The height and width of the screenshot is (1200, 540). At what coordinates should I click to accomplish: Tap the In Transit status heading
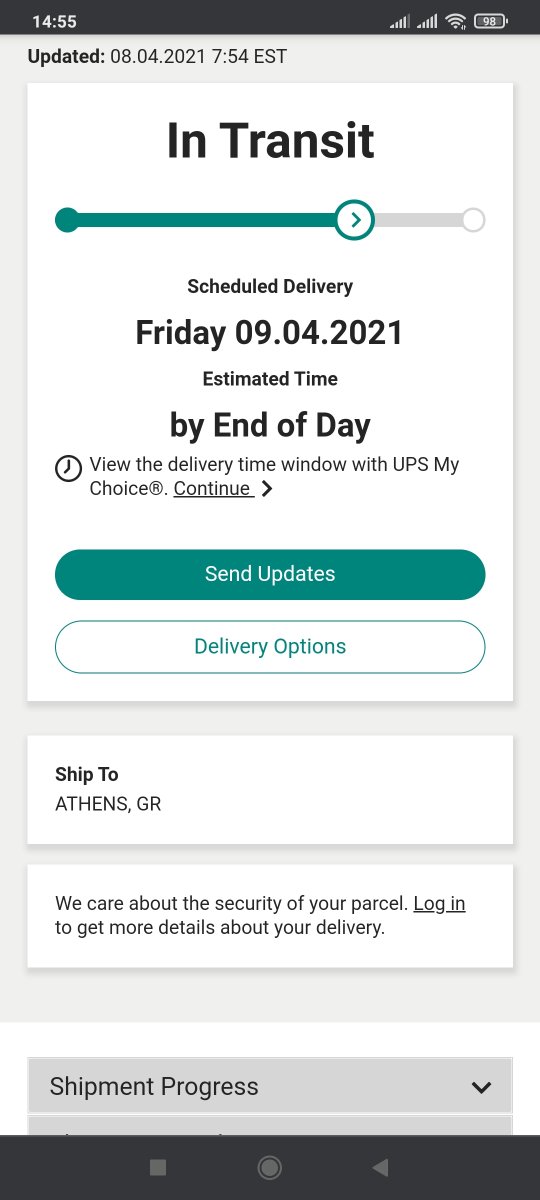(270, 141)
